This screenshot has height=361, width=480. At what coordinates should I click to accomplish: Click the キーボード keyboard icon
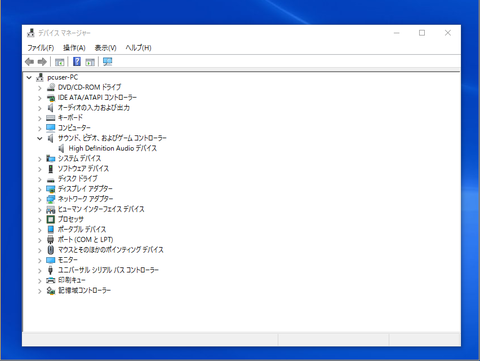(51, 118)
